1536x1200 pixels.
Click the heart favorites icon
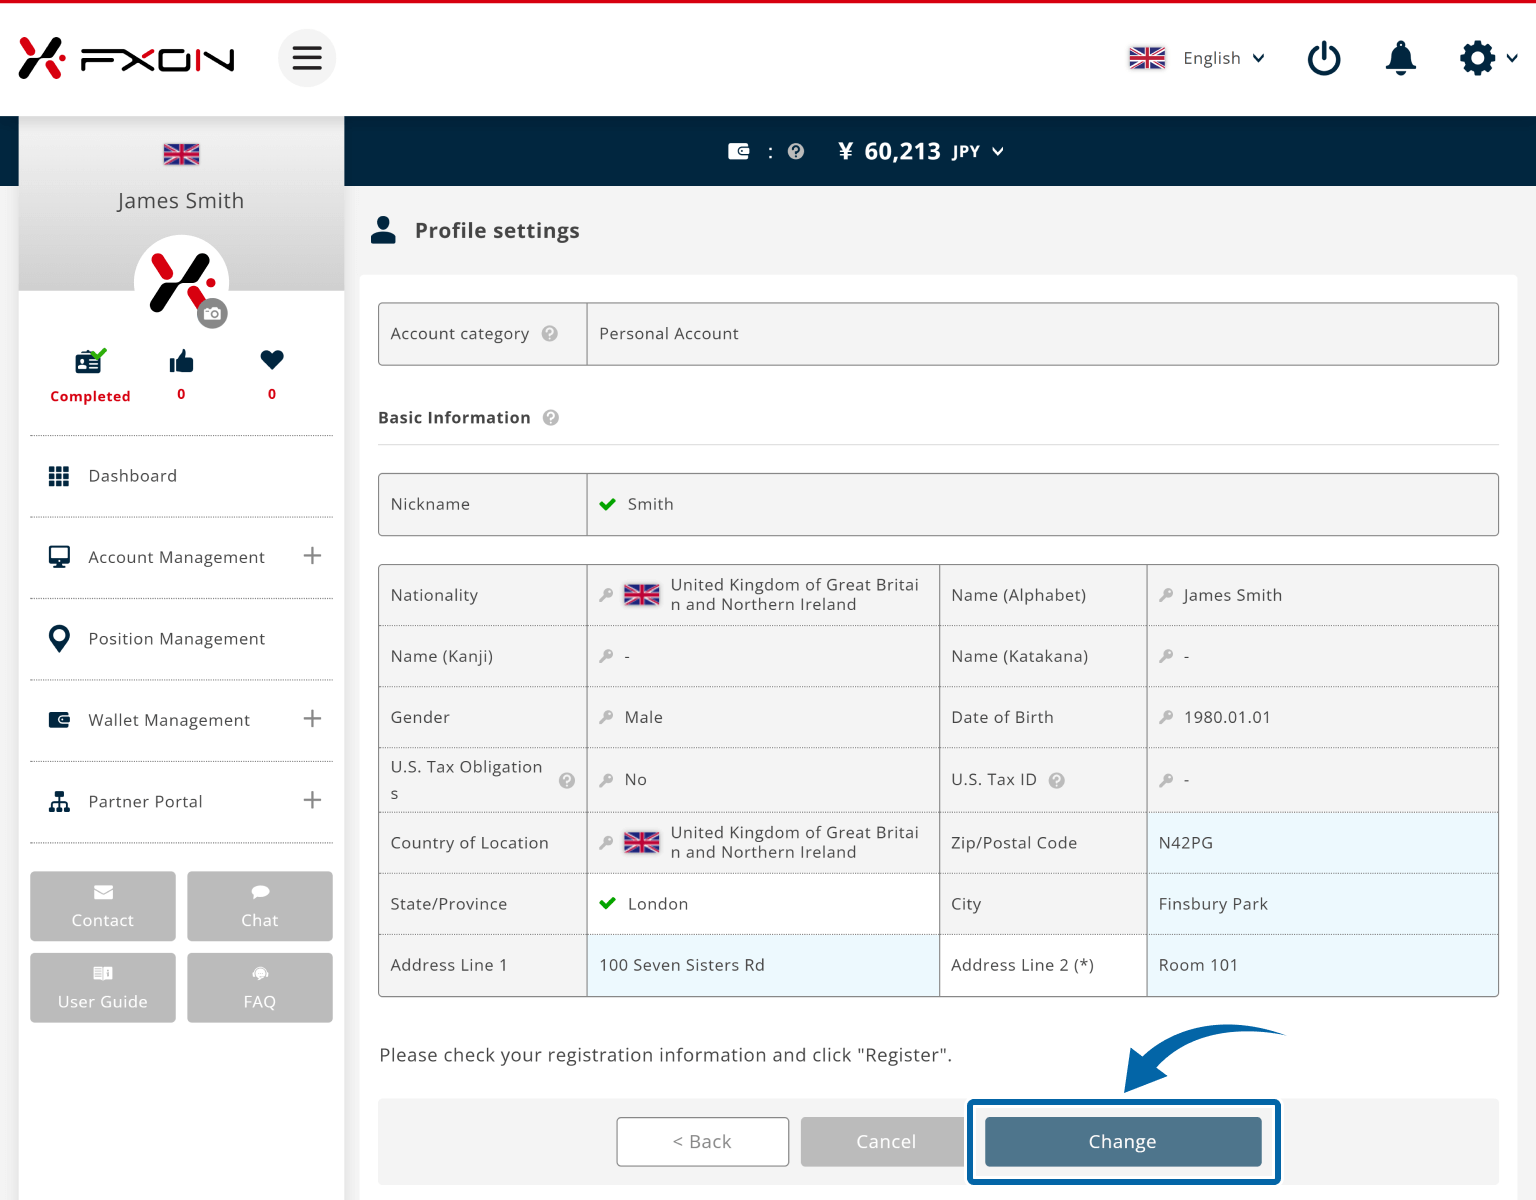[x=272, y=360]
